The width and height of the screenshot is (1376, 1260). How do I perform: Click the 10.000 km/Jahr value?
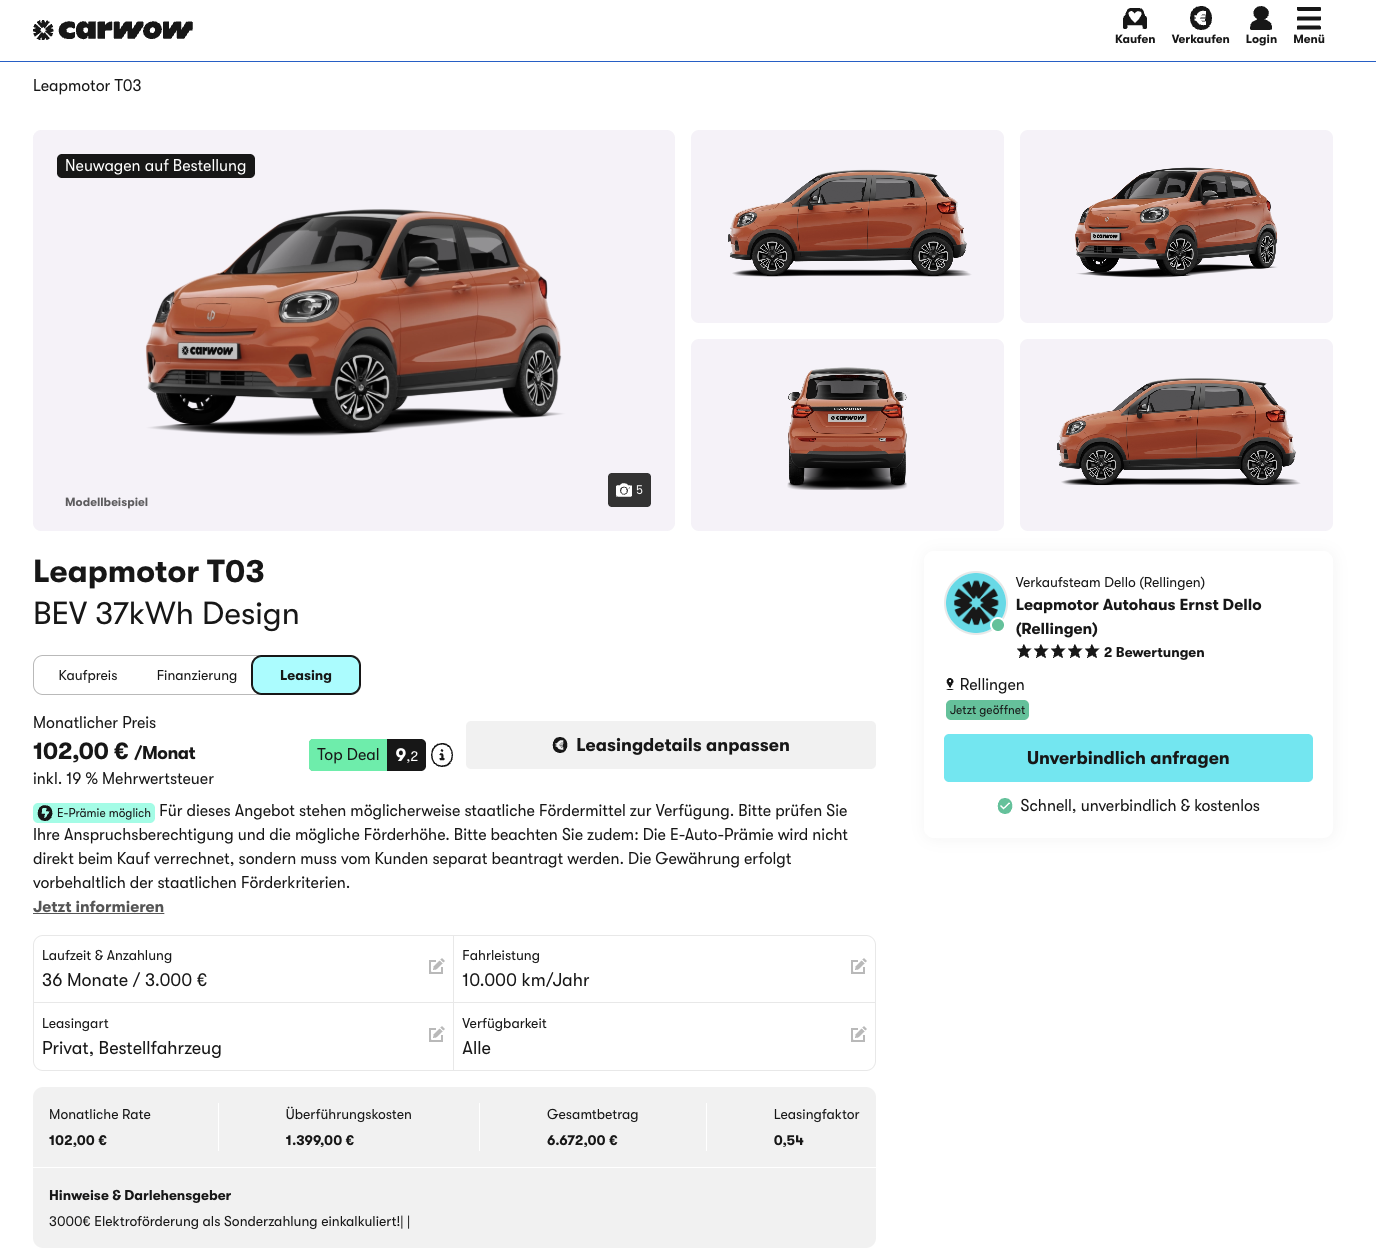526,980
